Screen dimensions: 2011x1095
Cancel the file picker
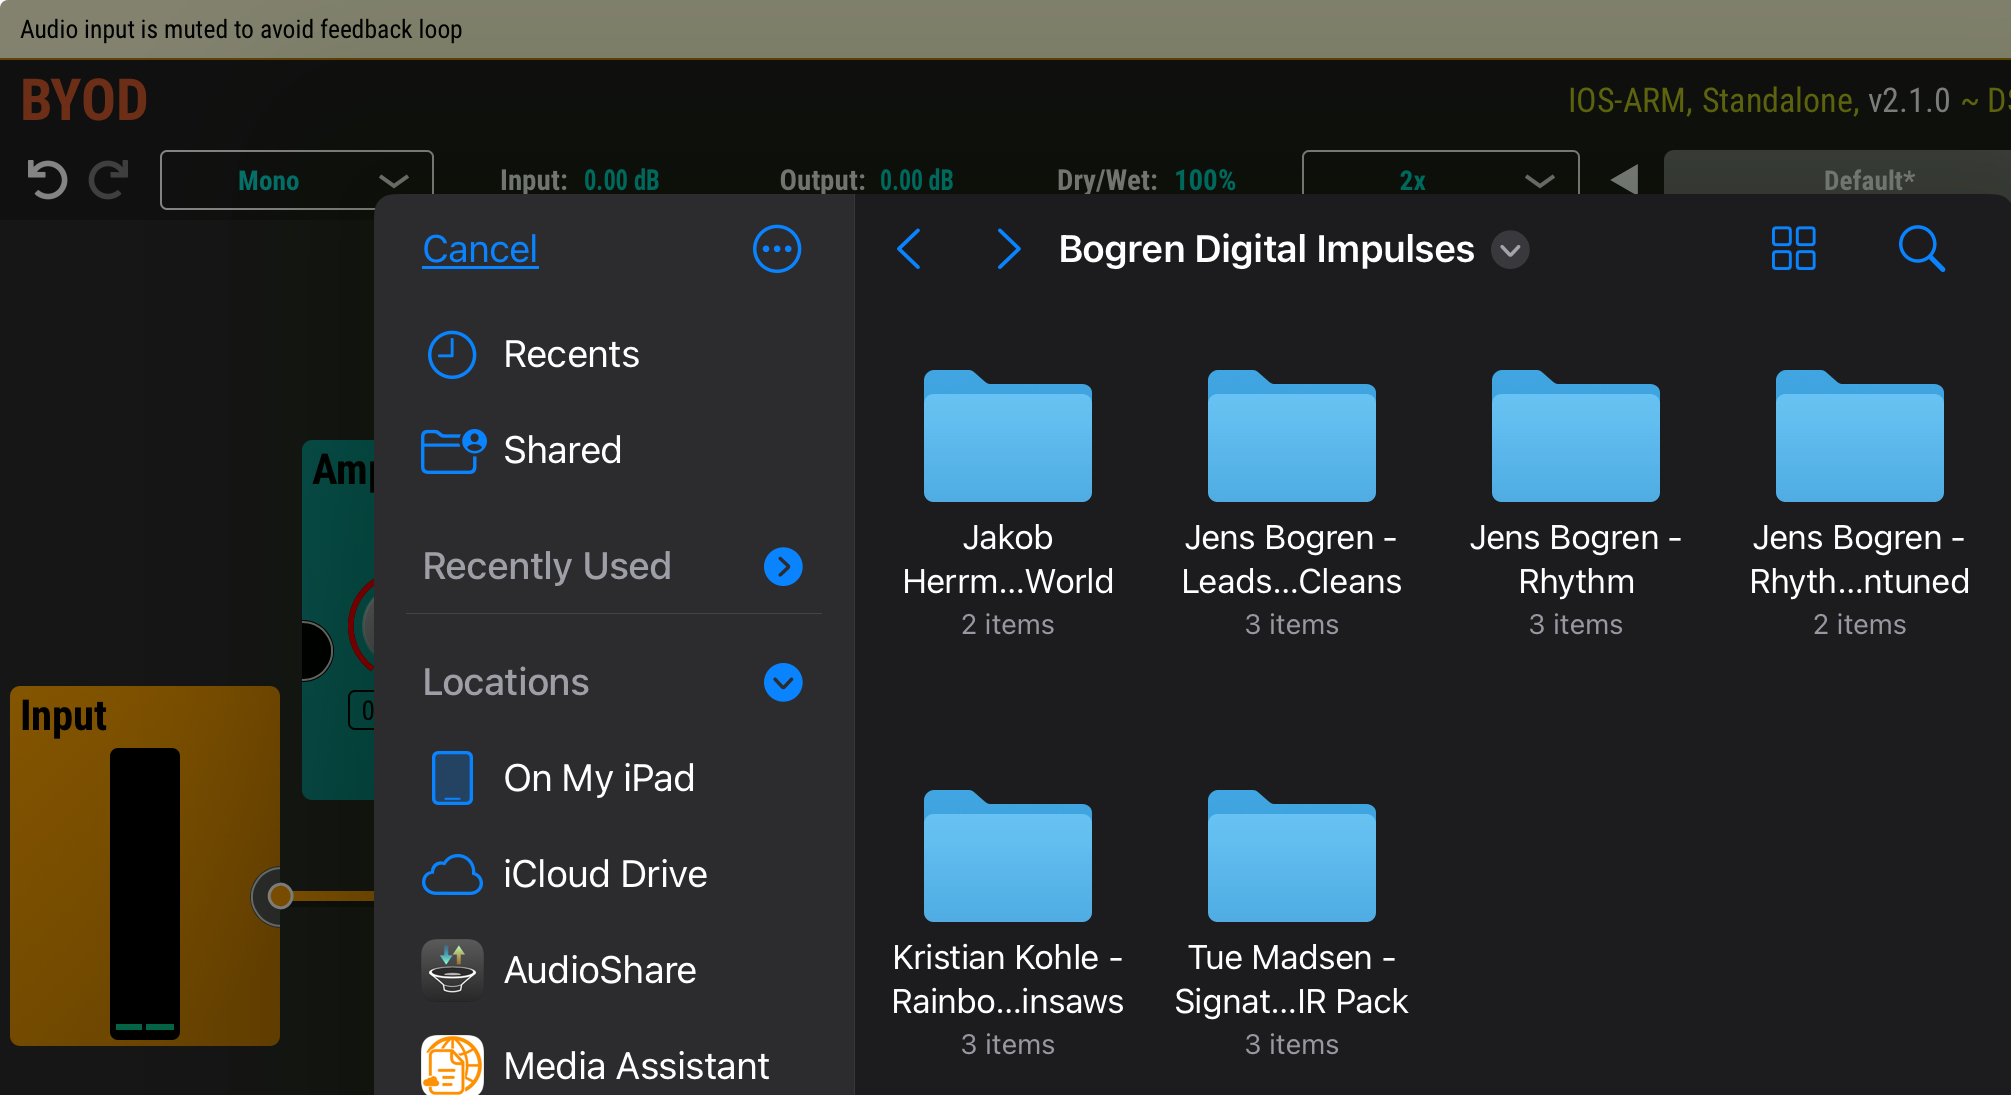point(480,249)
